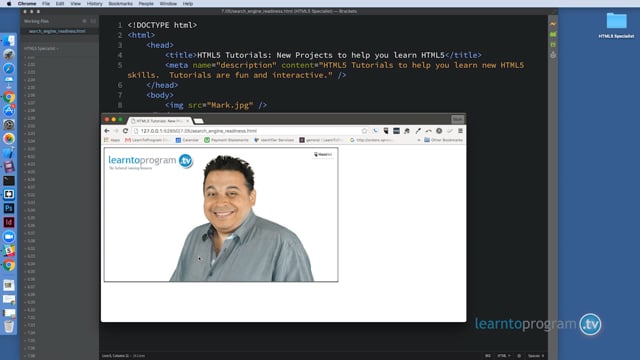This screenshot has height=360, width=640.
Task: Open the Apps bookmark shortcut
Action: tap(112, 140)
